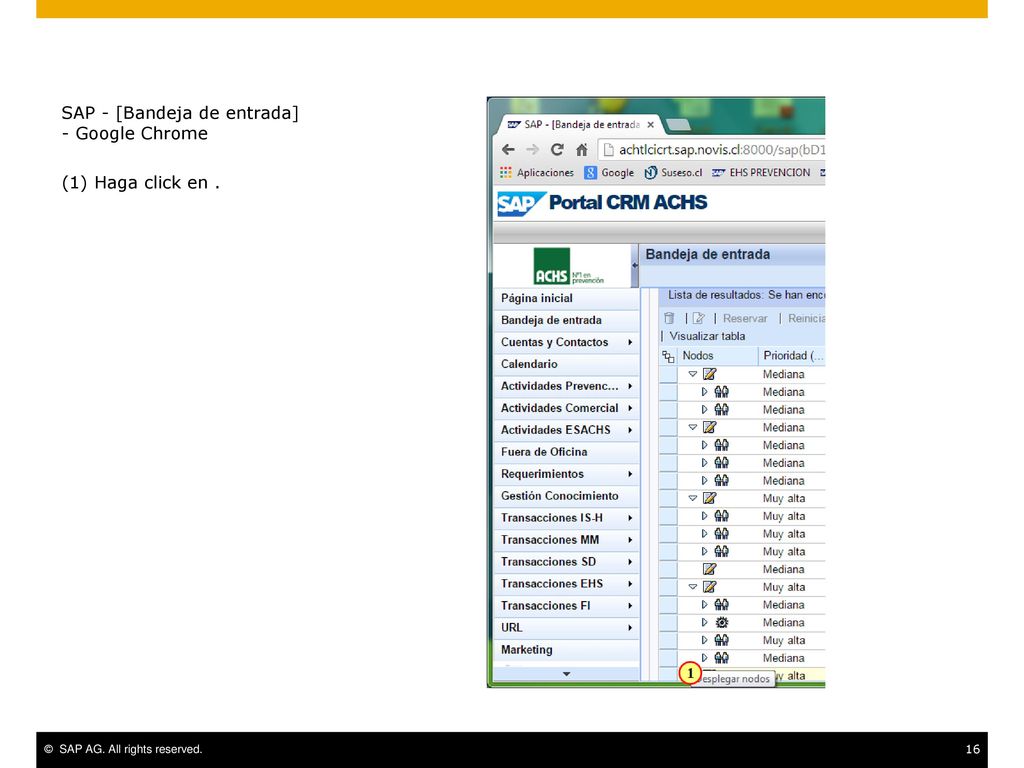Select the row marker of the gear icon row
Screen dimensions: 1024x768
[667, 622]
